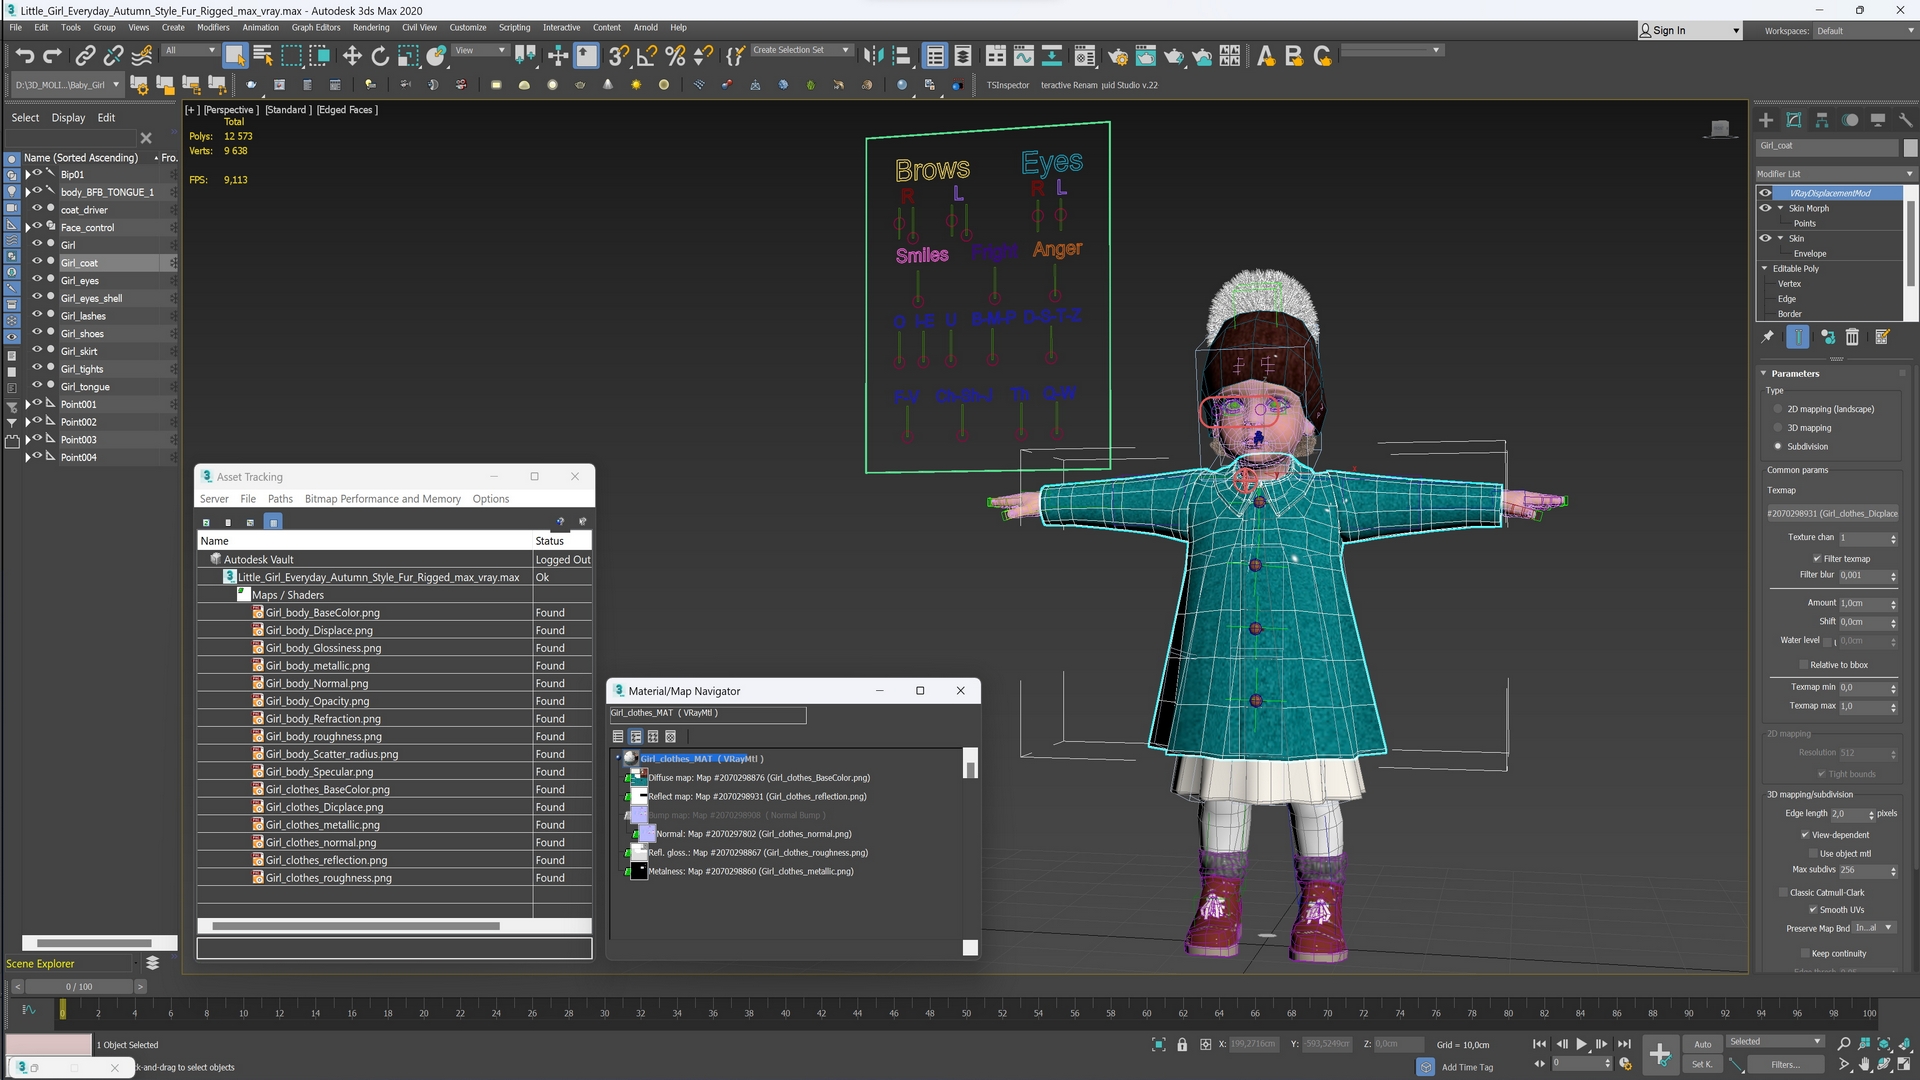Click the Undo arrow in main toolbar

point(25,56)
